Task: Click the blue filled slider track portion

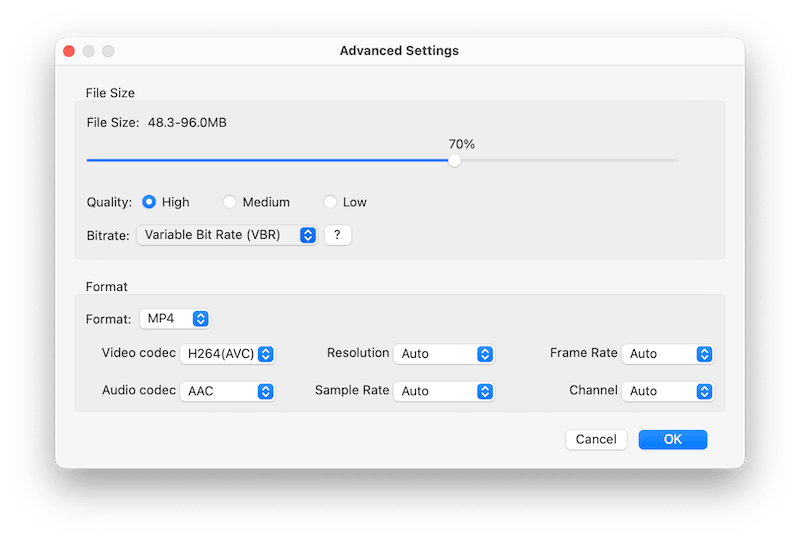Action: click(x=270, y=160)
